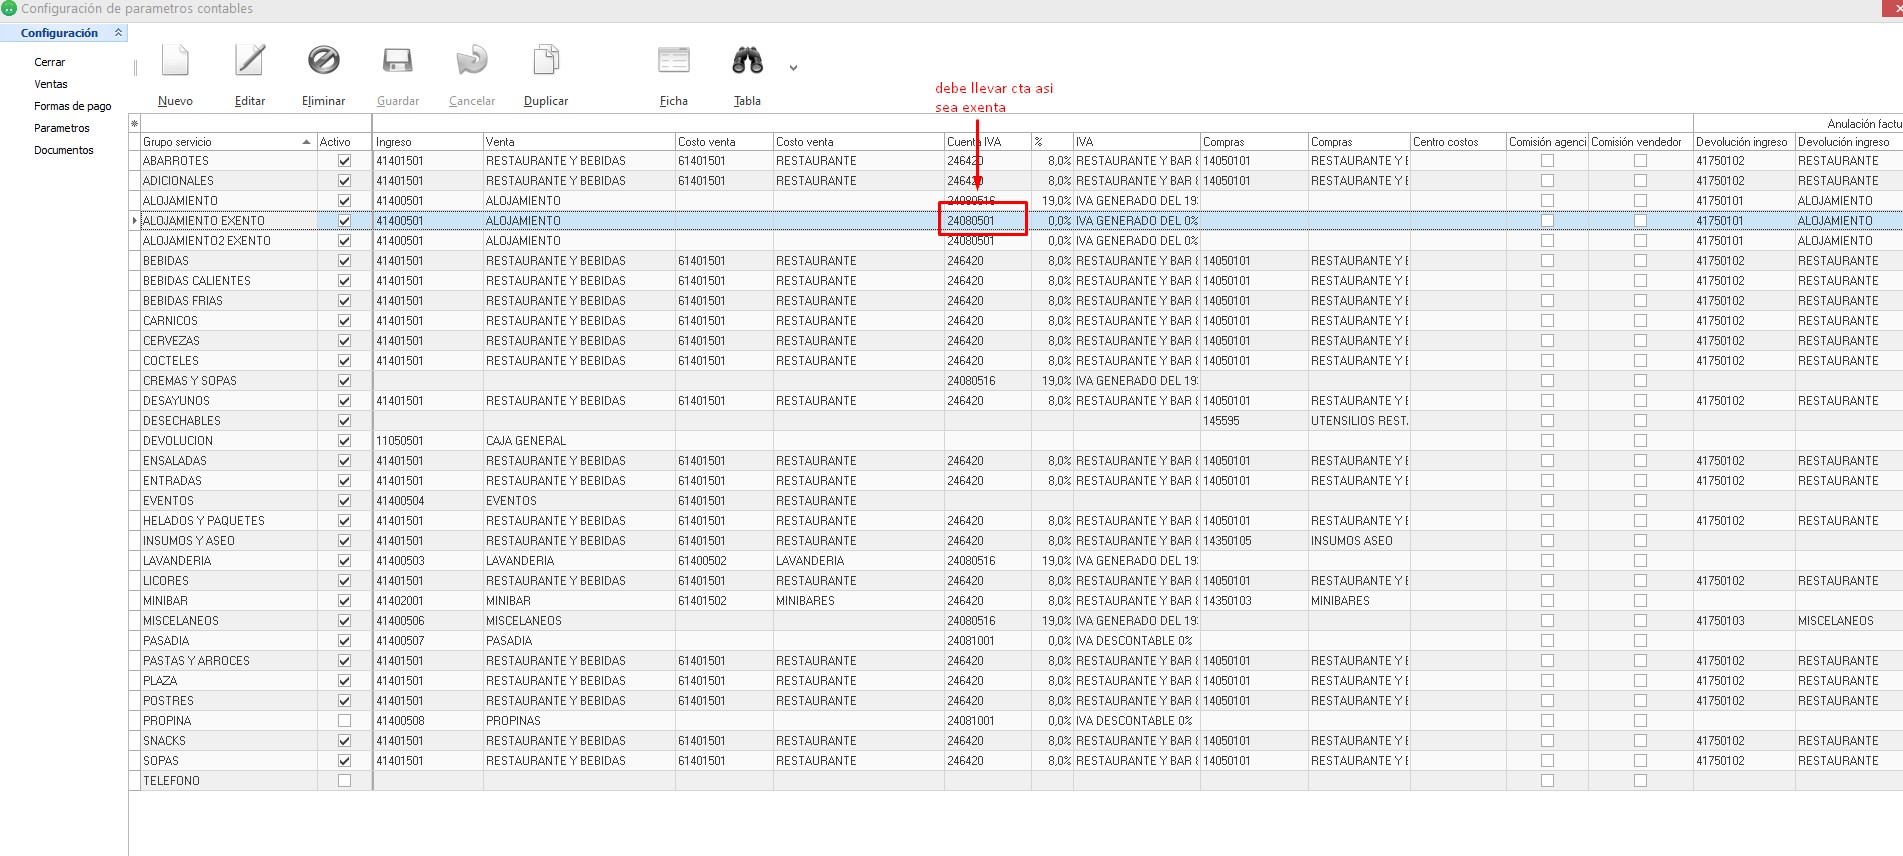Click the Cerrar link in sidebar
Viewport: 1903px width, 856px height.
tap(49, 62)
